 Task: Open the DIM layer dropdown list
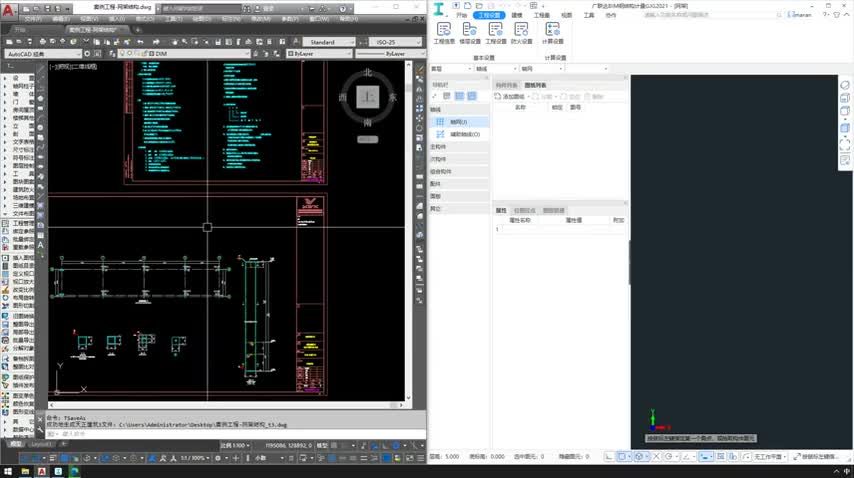(200, 54)
